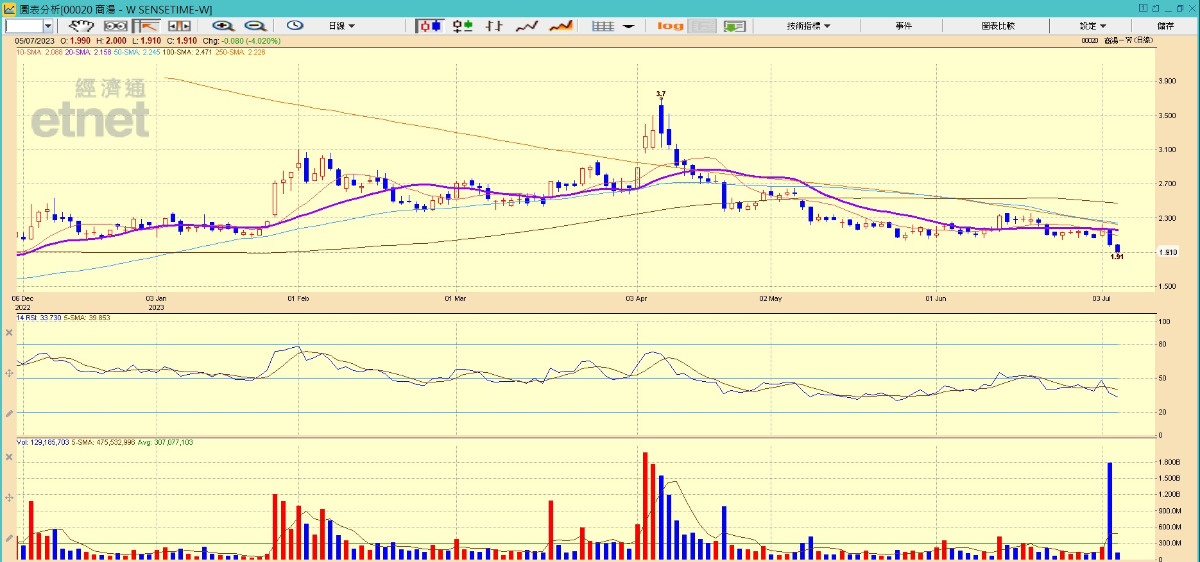Click the zoom out magnifier icon
Viewport: 1200px width, 562px height.
(255, 25)
